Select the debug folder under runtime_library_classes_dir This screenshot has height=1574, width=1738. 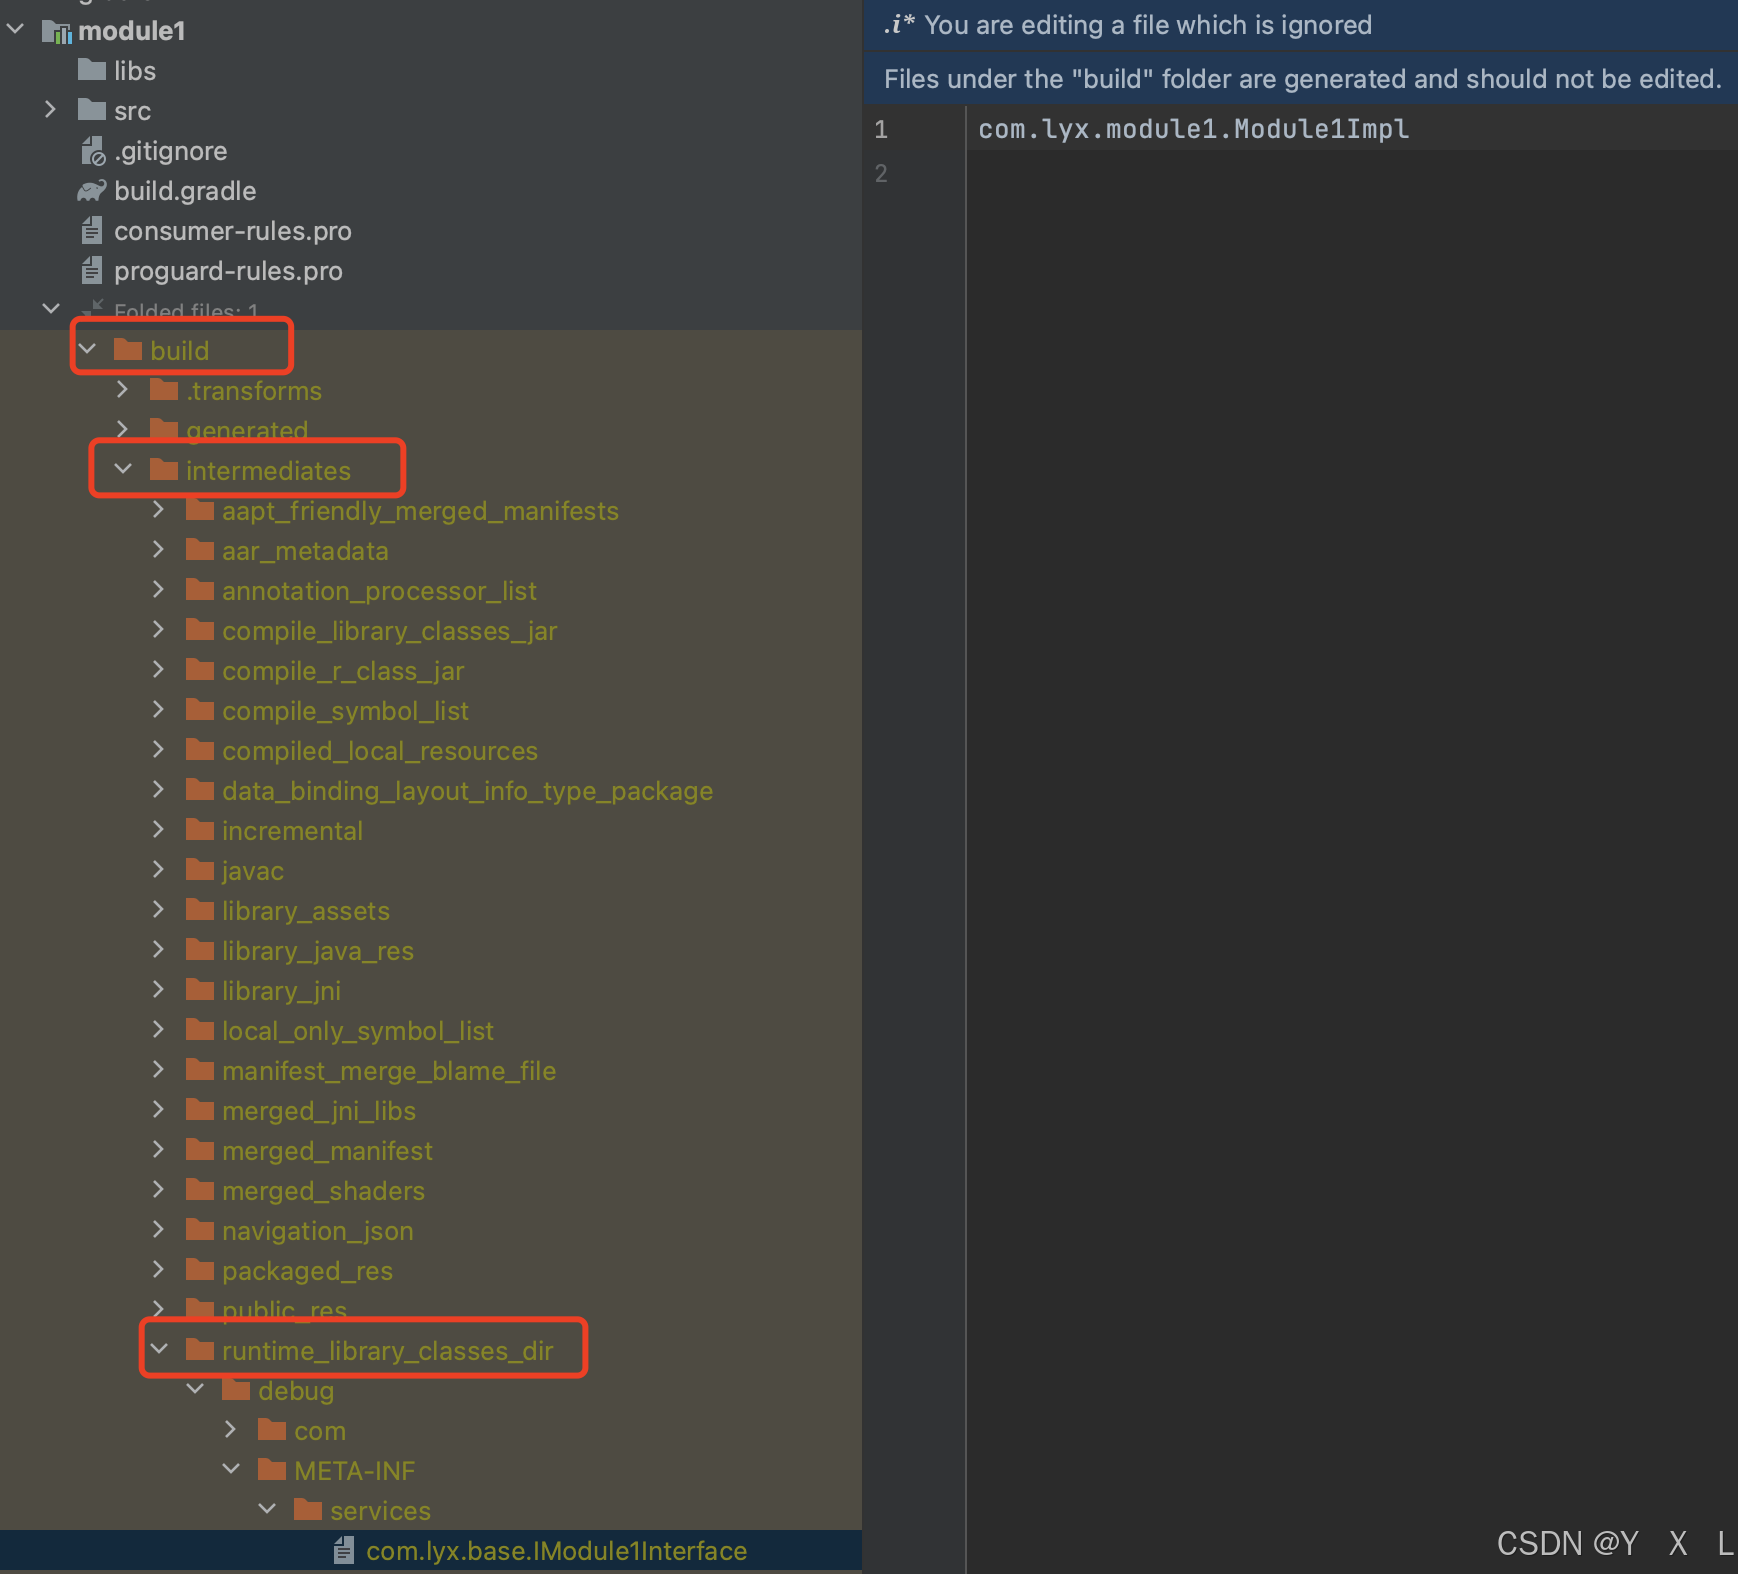[296, 1390]
